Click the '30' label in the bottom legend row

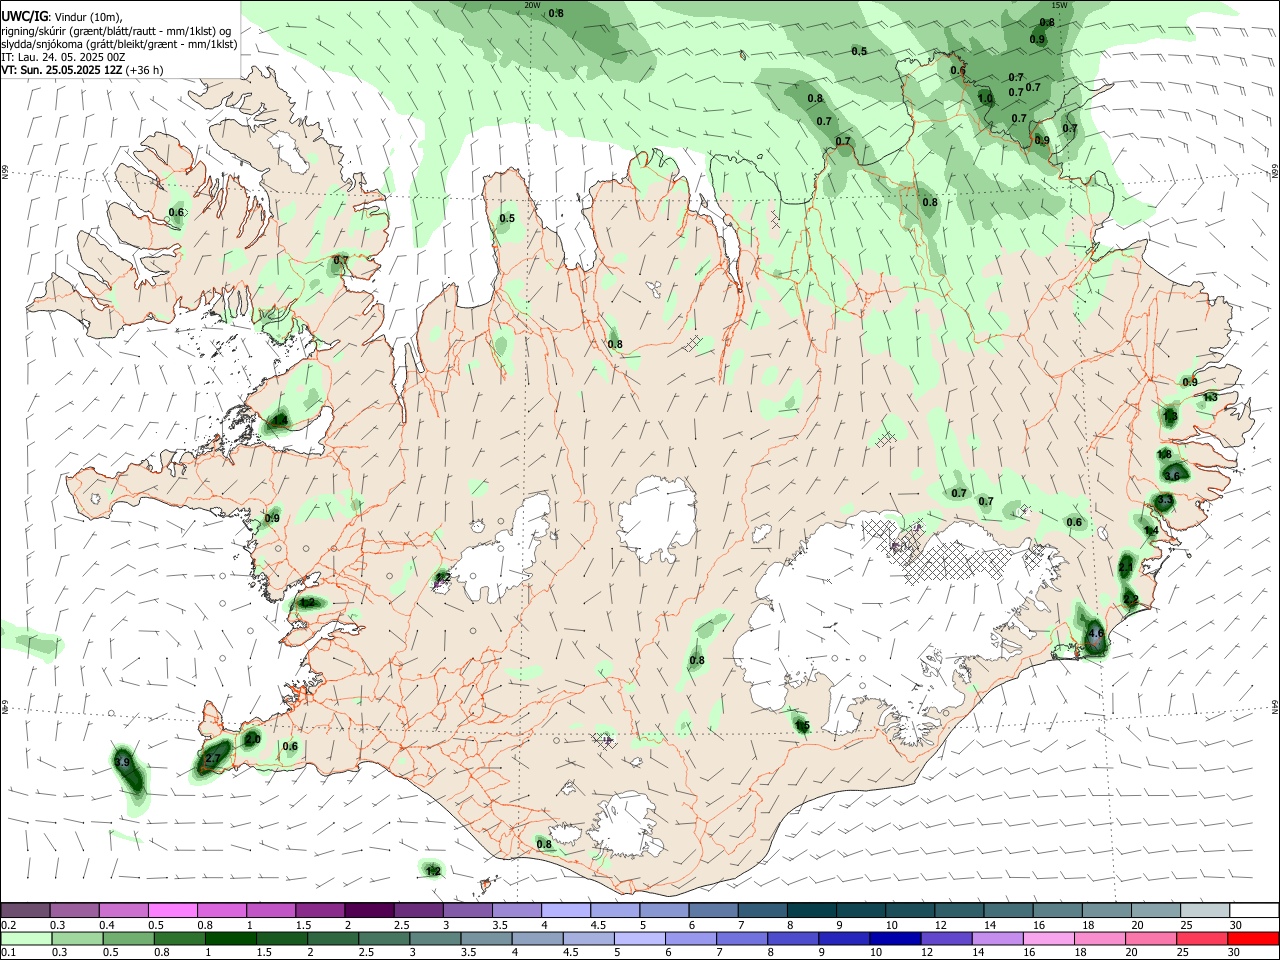(1236, 953)
